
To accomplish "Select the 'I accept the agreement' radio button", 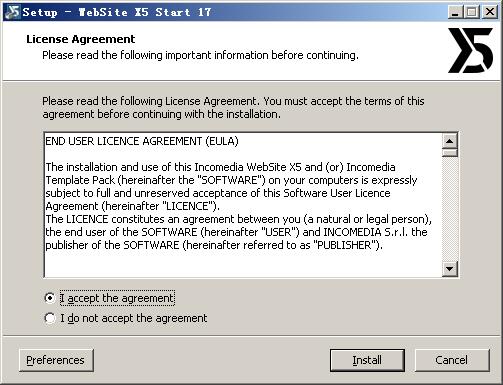I will click(50, 298).
